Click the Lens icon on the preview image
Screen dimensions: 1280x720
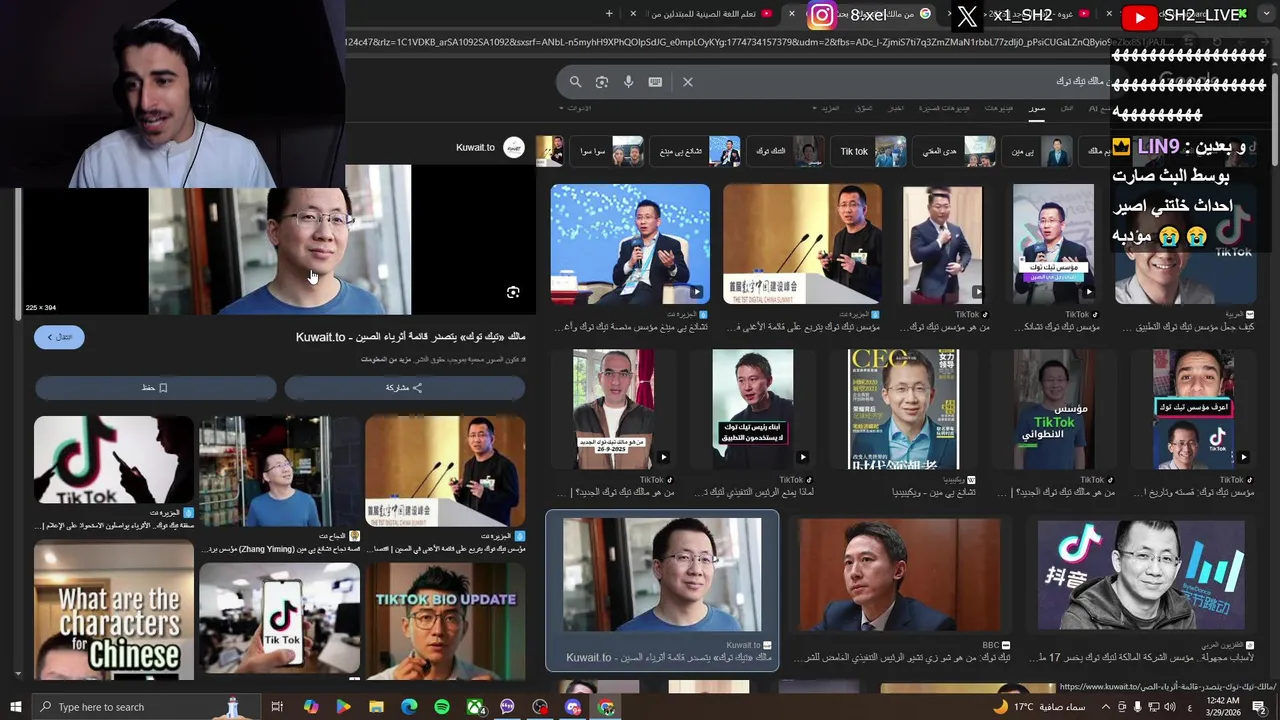pos(513,292)
